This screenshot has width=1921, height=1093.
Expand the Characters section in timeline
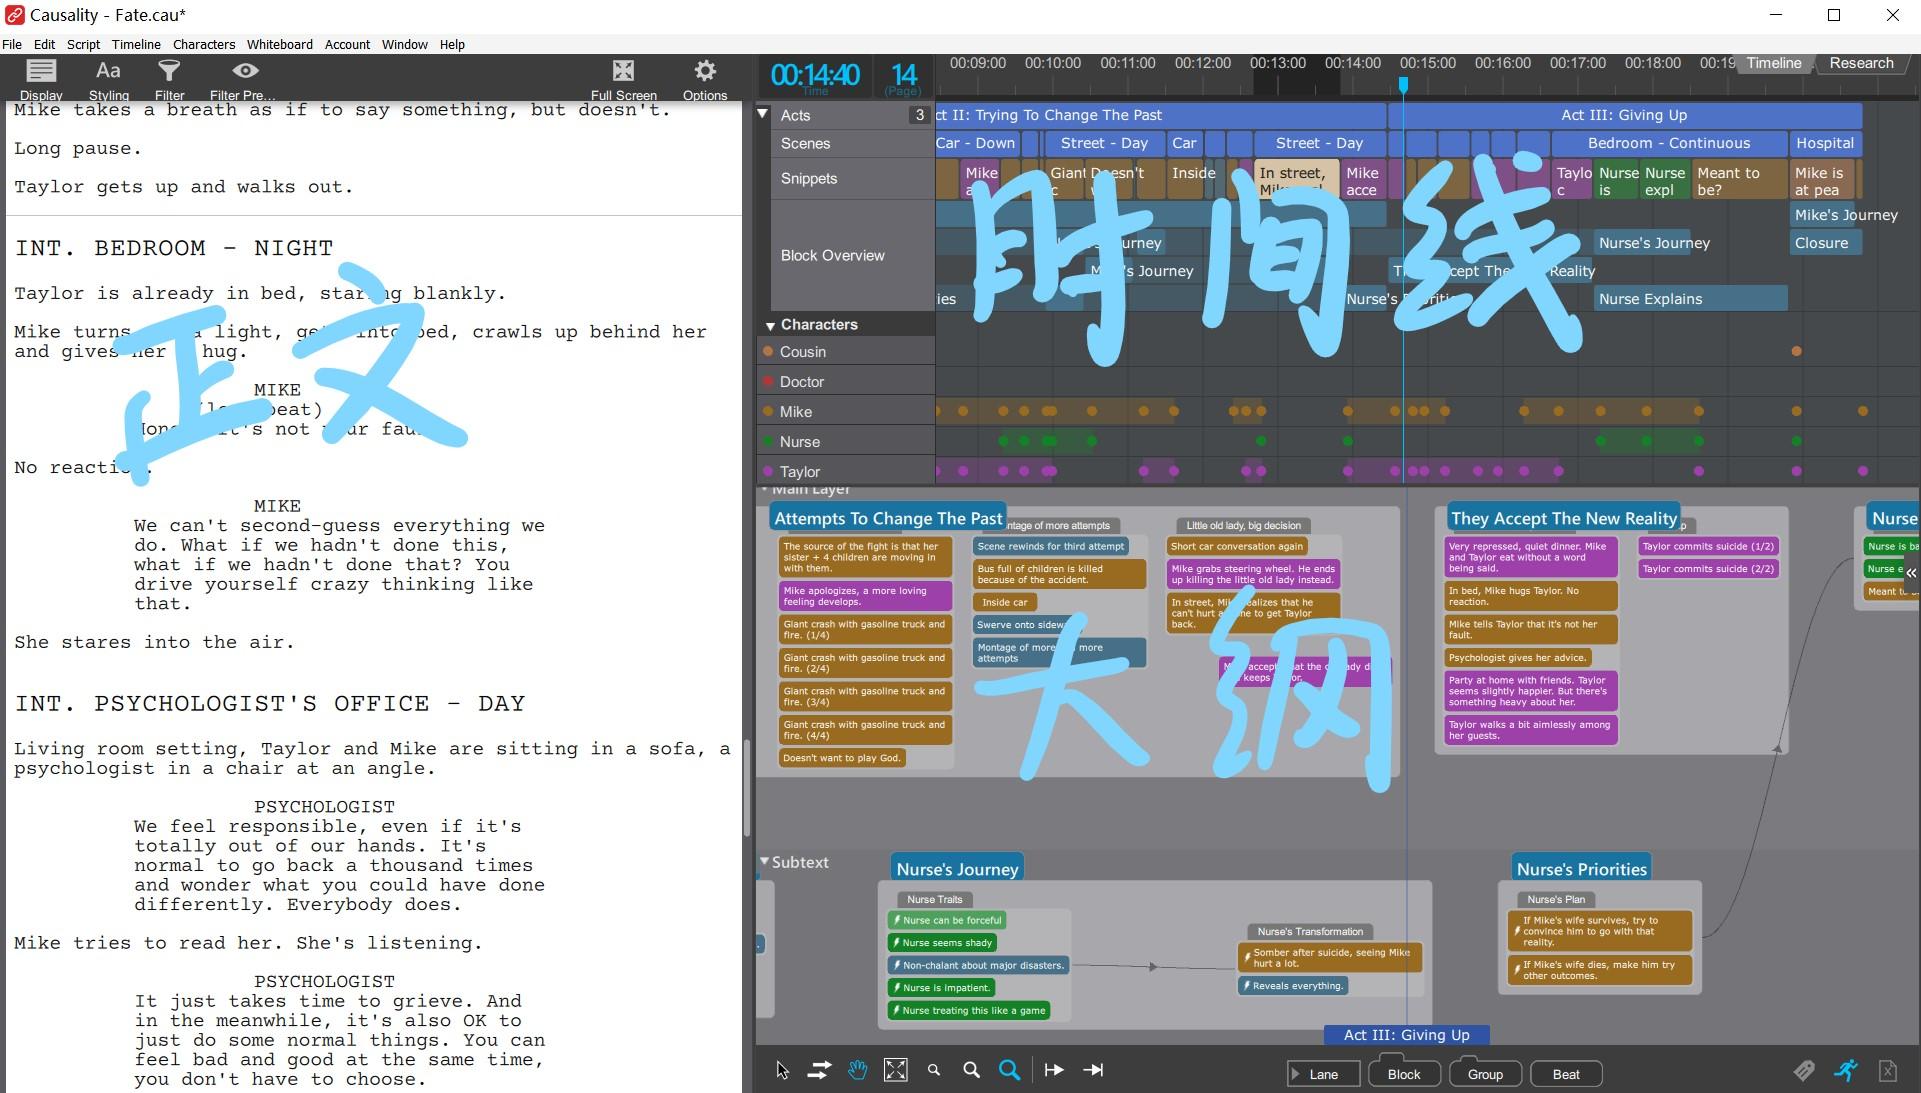tap(769, 323)
